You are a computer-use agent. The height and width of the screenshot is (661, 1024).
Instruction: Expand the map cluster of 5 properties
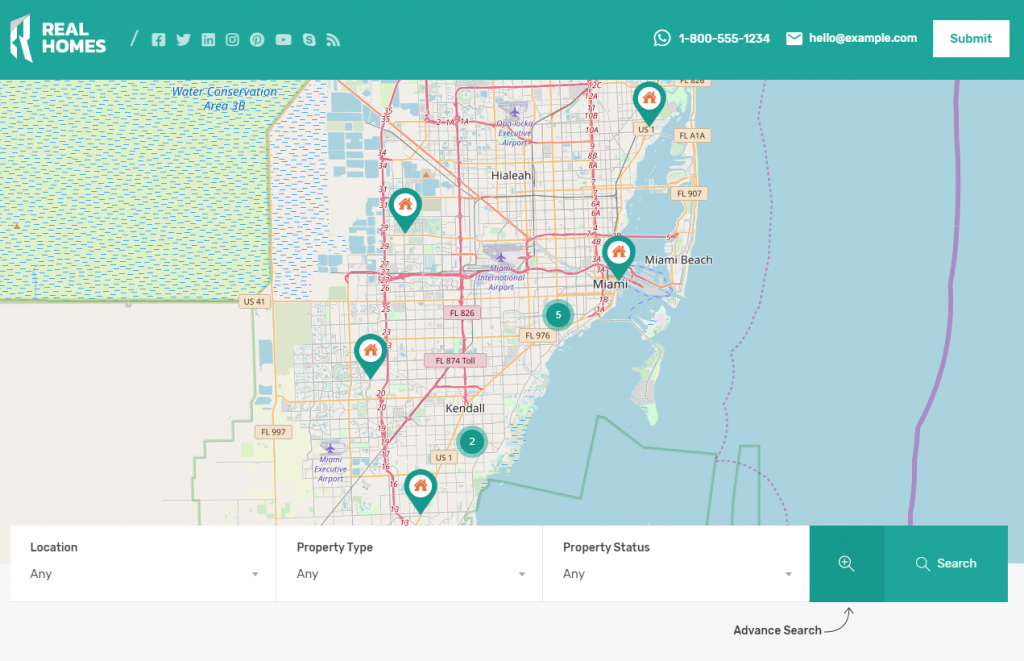tap(558, 315)
